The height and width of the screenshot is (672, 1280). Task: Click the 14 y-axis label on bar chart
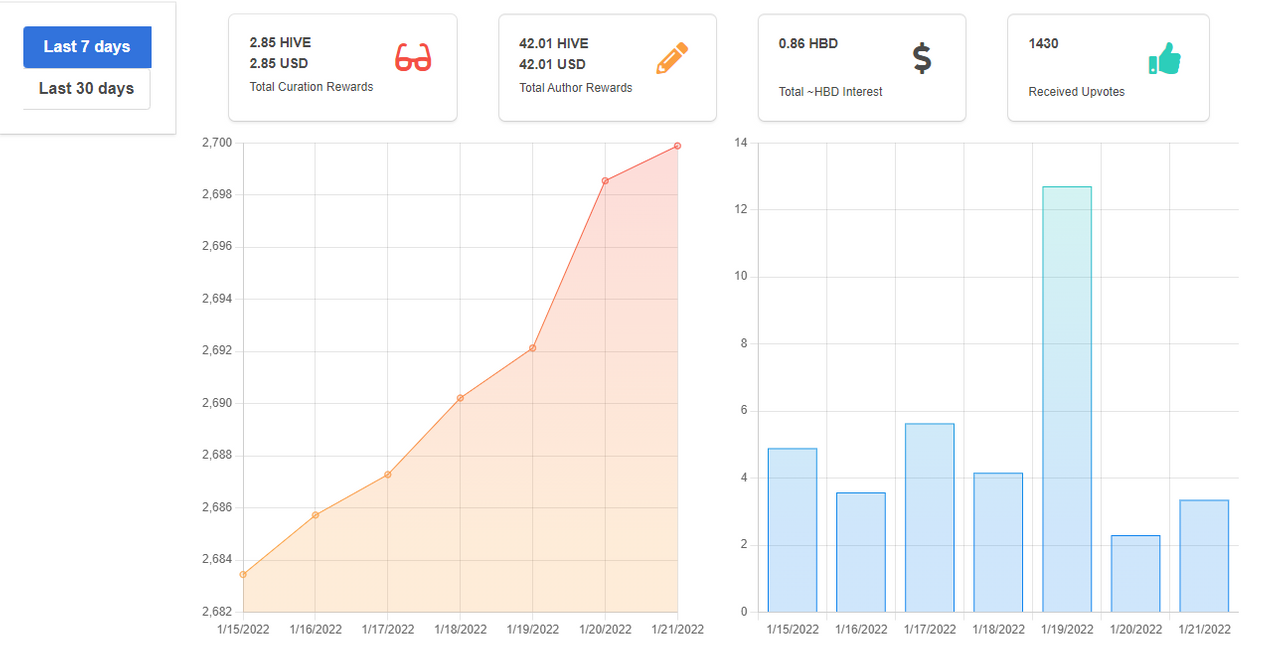pyautogui.click(x=741, y=143)
